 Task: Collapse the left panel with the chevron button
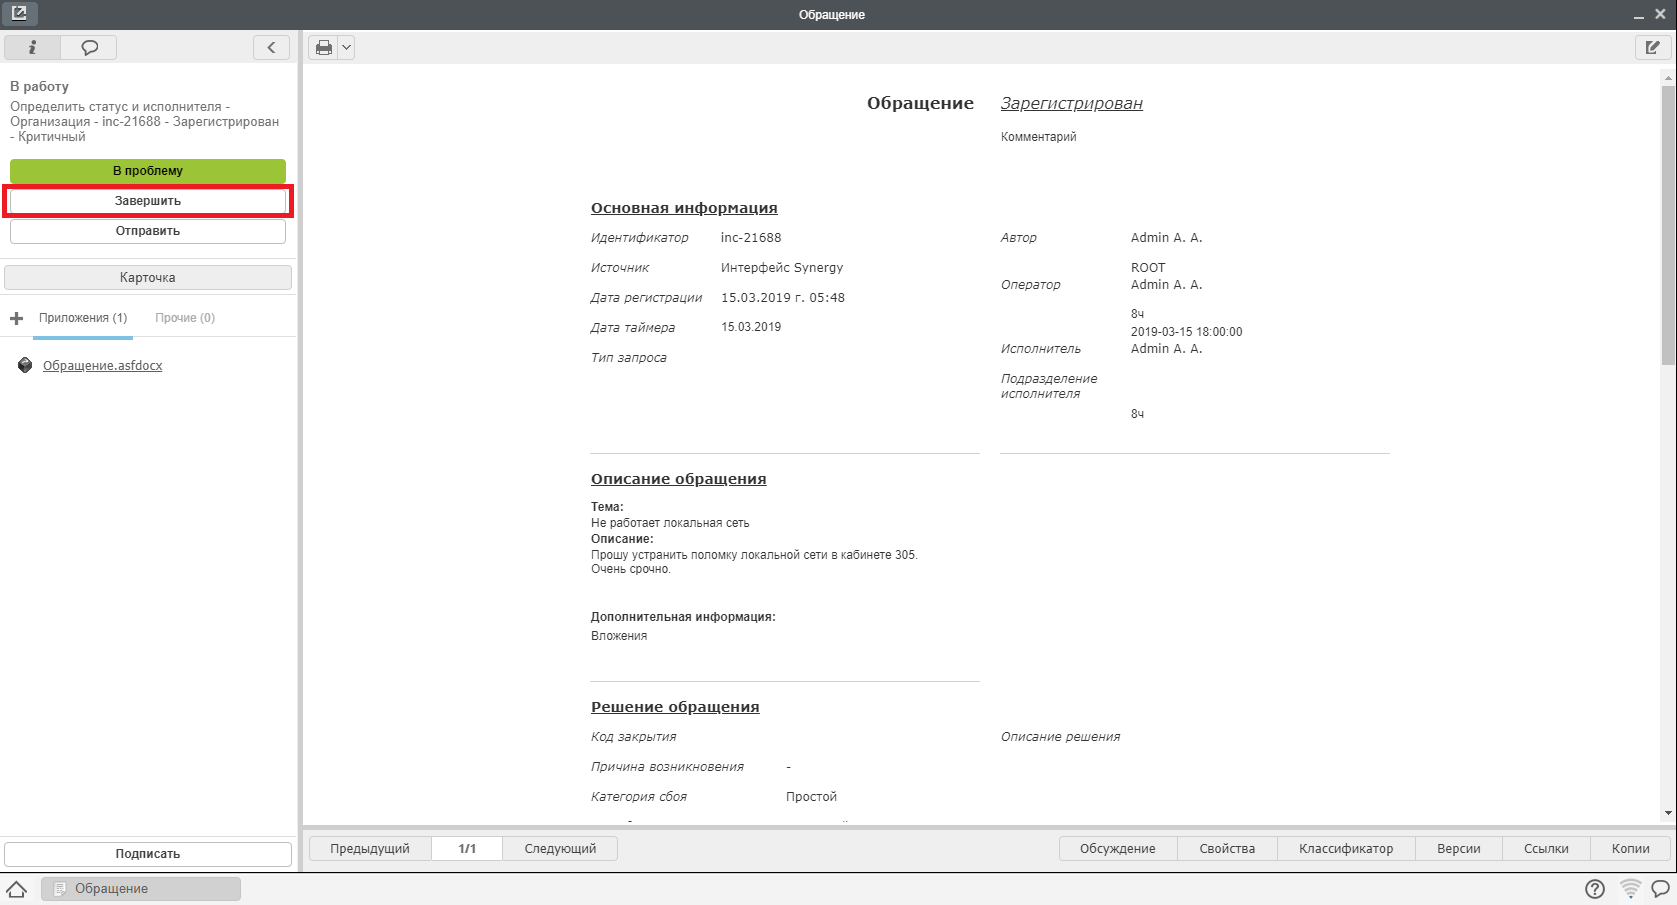pos(271,47)
